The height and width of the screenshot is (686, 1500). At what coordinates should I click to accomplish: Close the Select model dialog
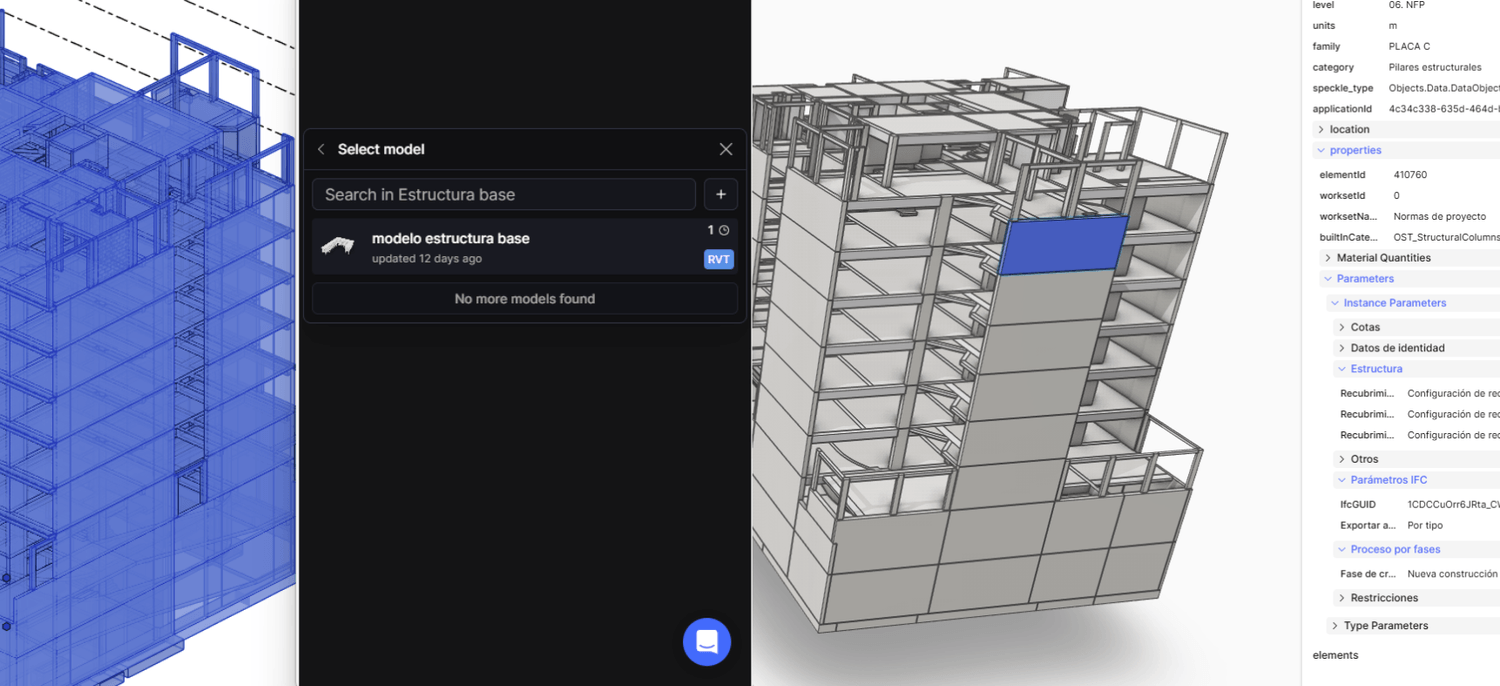click(x=726, y=148)
